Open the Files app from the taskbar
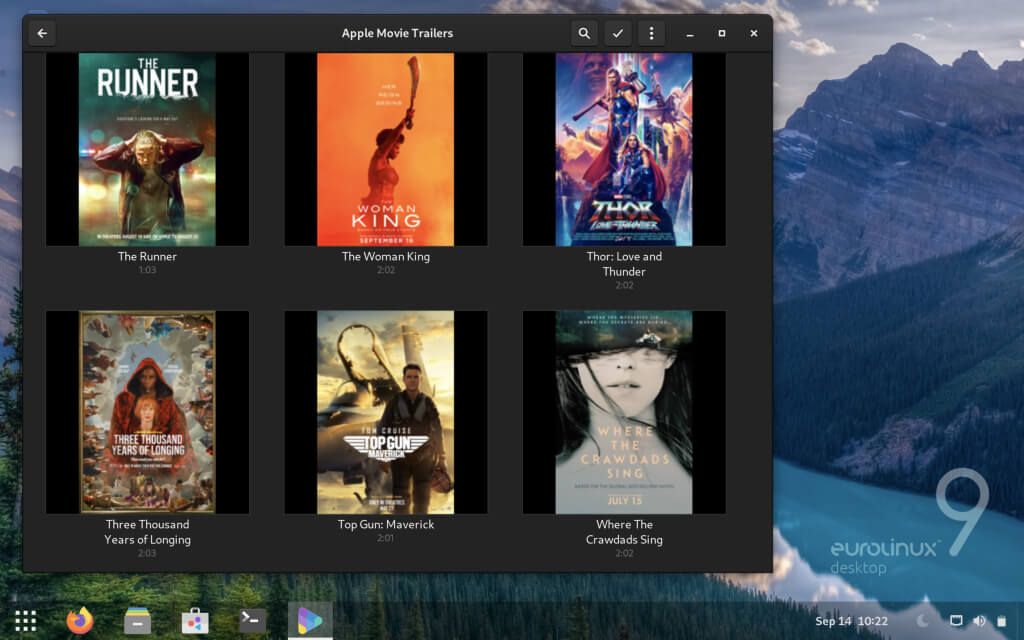This screenshot has width=1024, height=640. [x=137, y=619]
